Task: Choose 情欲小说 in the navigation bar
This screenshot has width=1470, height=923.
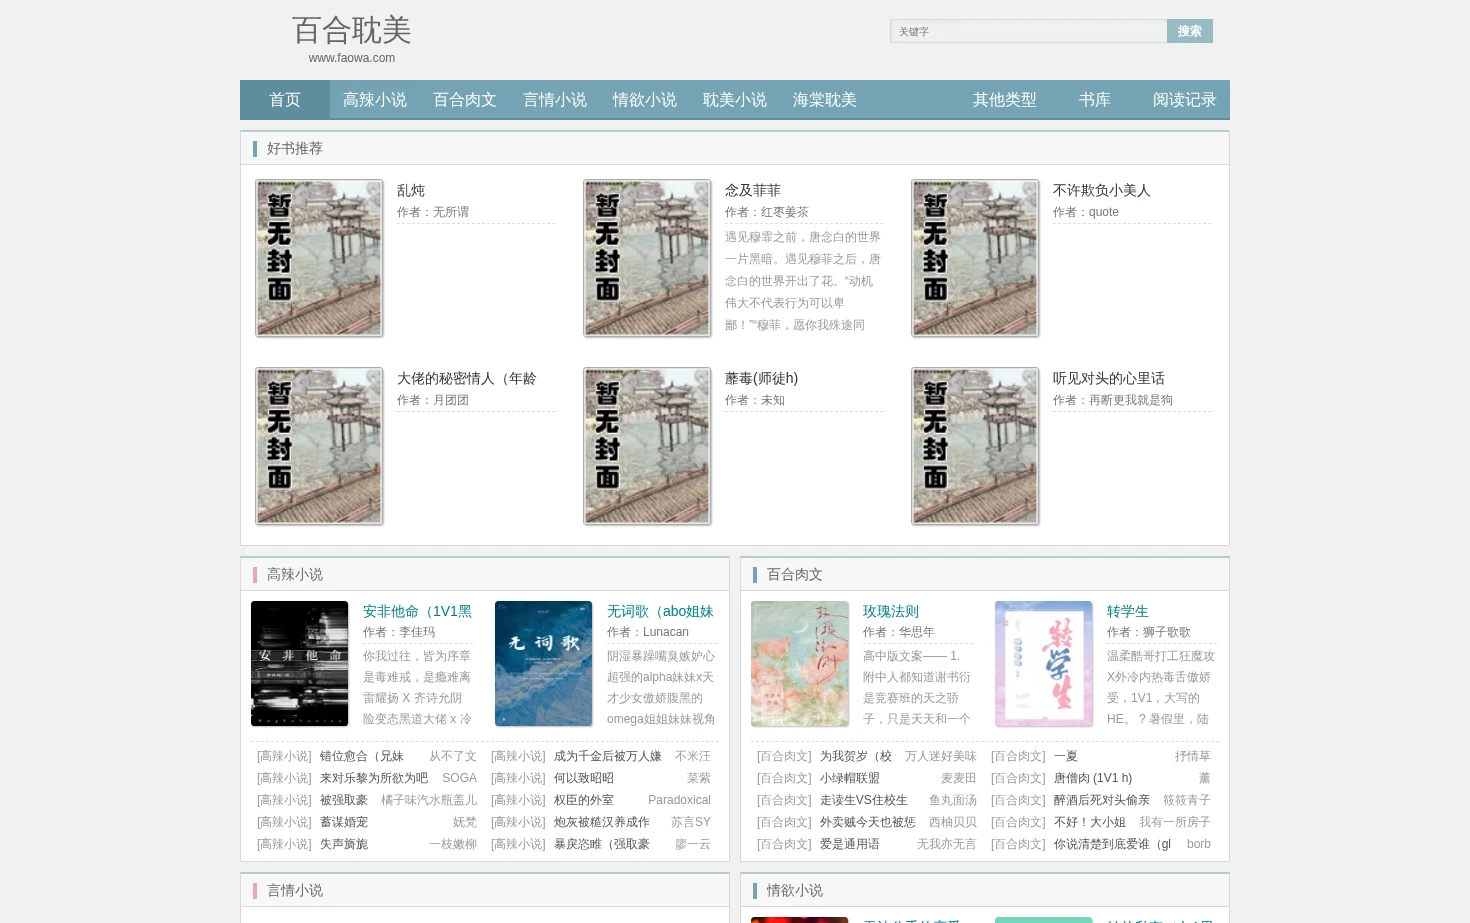Action: point(645,100)
